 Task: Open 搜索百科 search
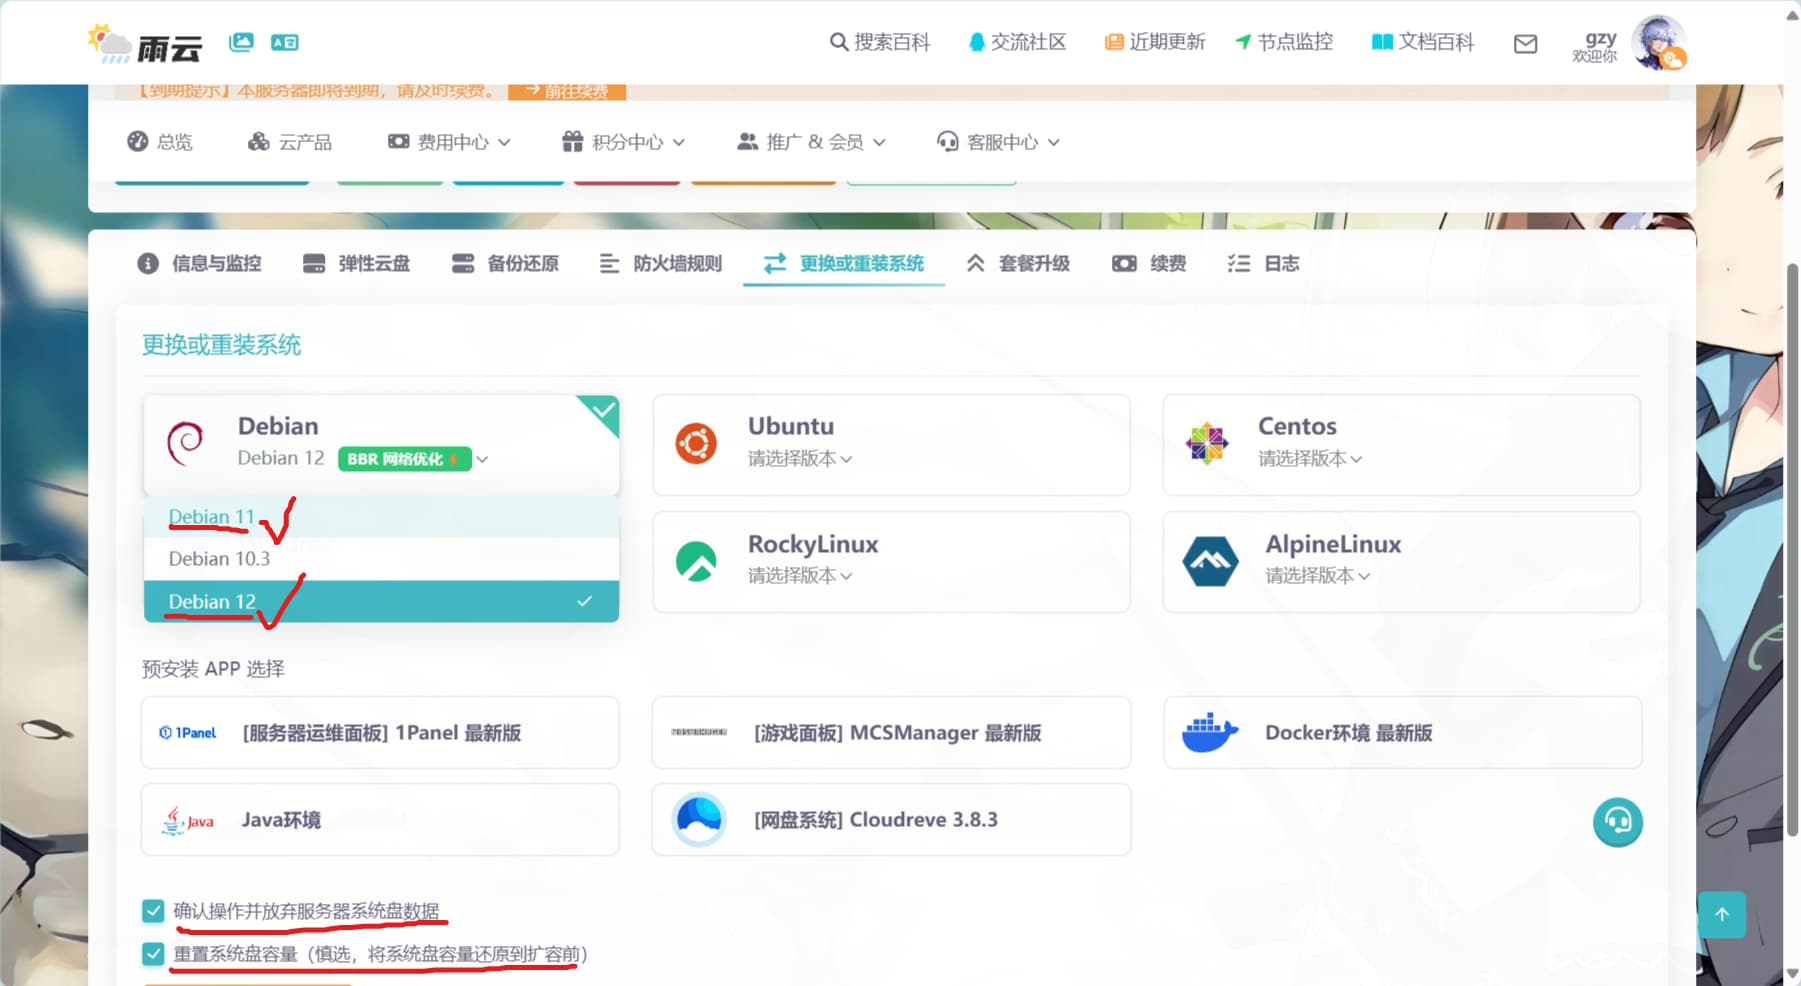pos(880,42)
